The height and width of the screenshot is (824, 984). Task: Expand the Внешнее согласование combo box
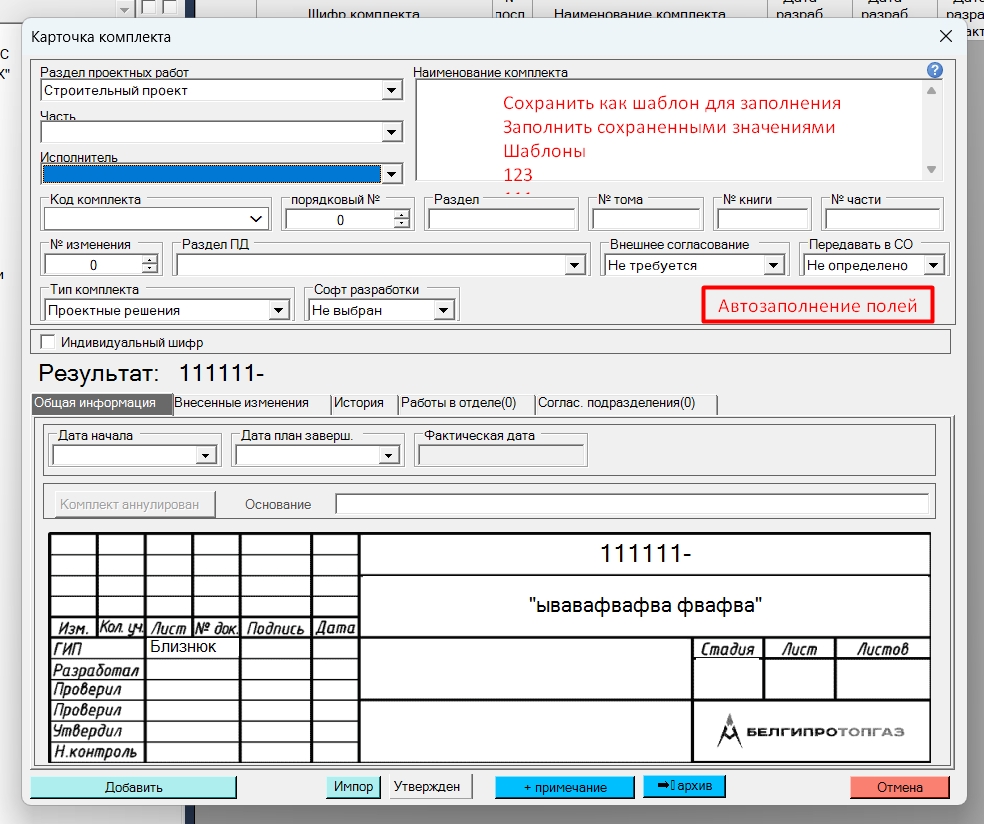click(773, 266)
